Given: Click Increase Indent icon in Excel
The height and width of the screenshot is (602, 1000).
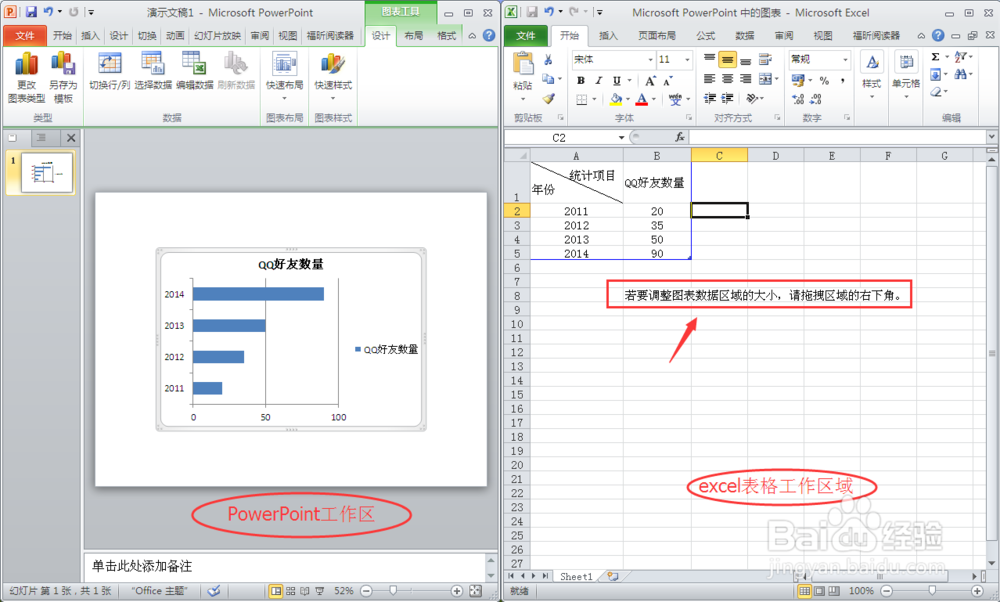Looking at the screenshot, I should click(x=727, y=98).
